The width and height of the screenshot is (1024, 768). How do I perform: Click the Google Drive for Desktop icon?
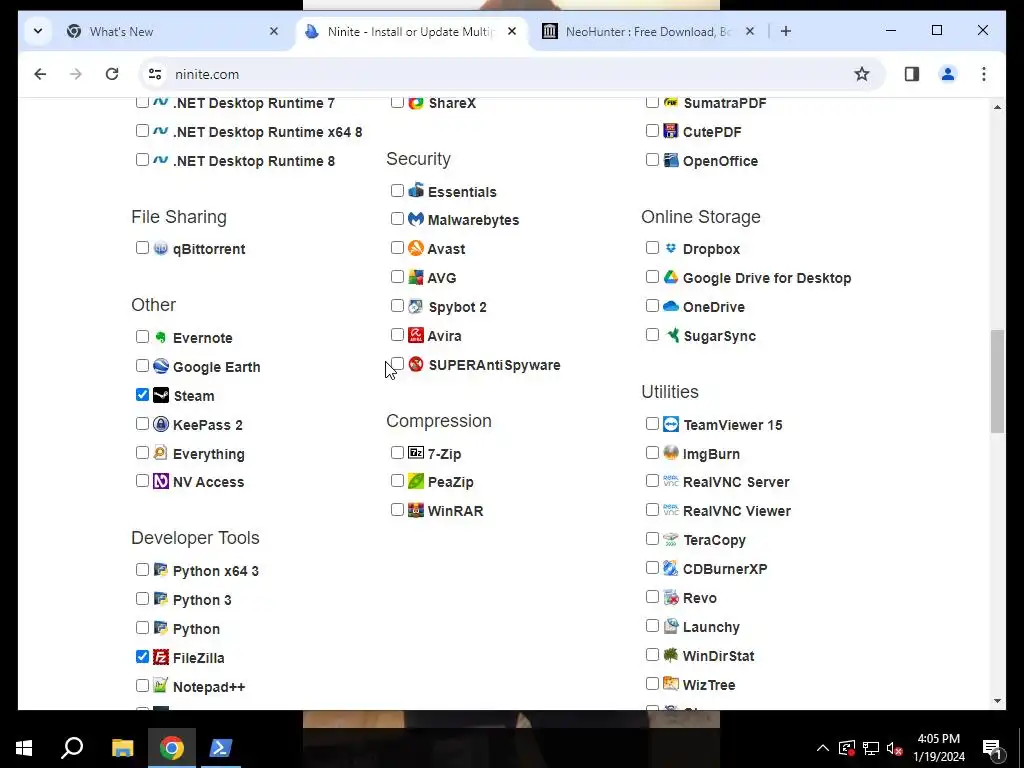(x=671, y=277)
